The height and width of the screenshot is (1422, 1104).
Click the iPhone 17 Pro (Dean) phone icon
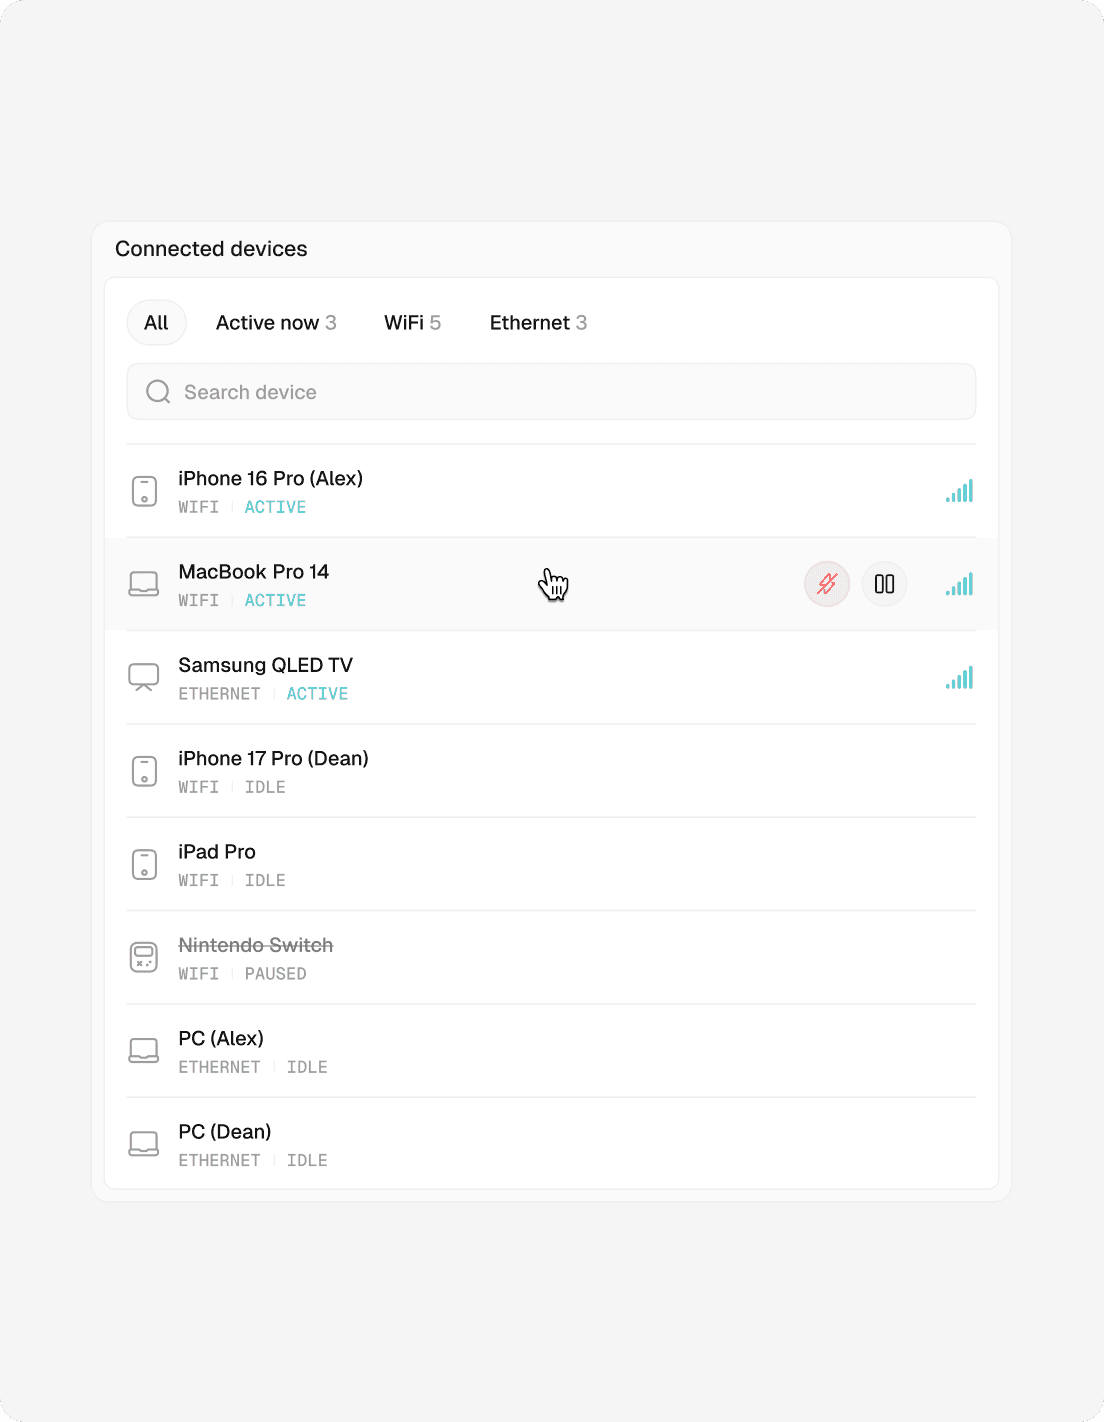click(145, 771)
